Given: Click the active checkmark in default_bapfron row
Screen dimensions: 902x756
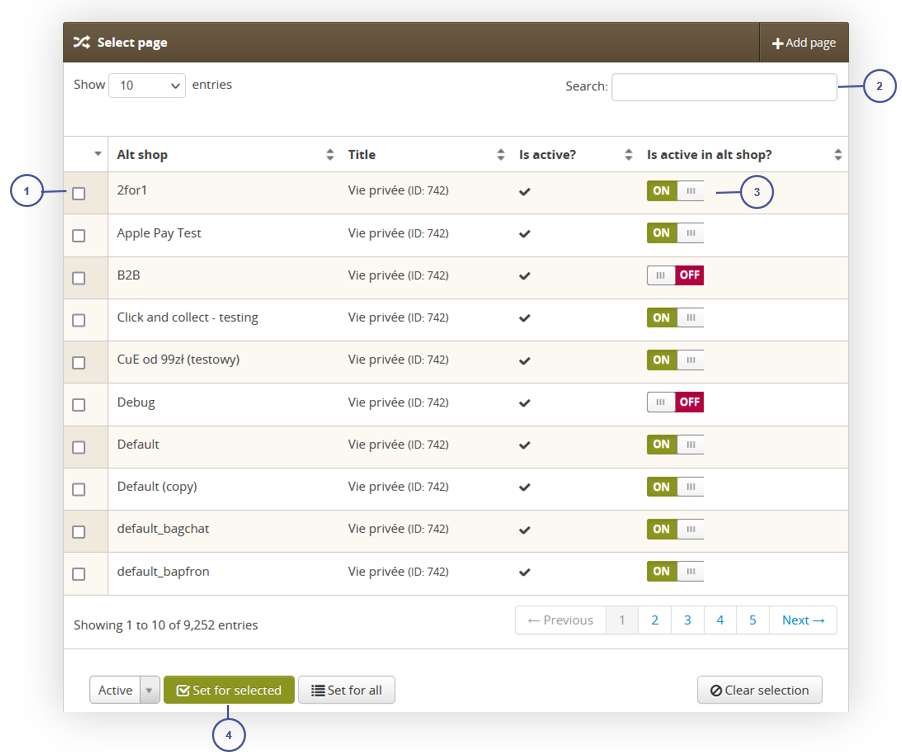Looking at the screenshot, I should 525,572.
